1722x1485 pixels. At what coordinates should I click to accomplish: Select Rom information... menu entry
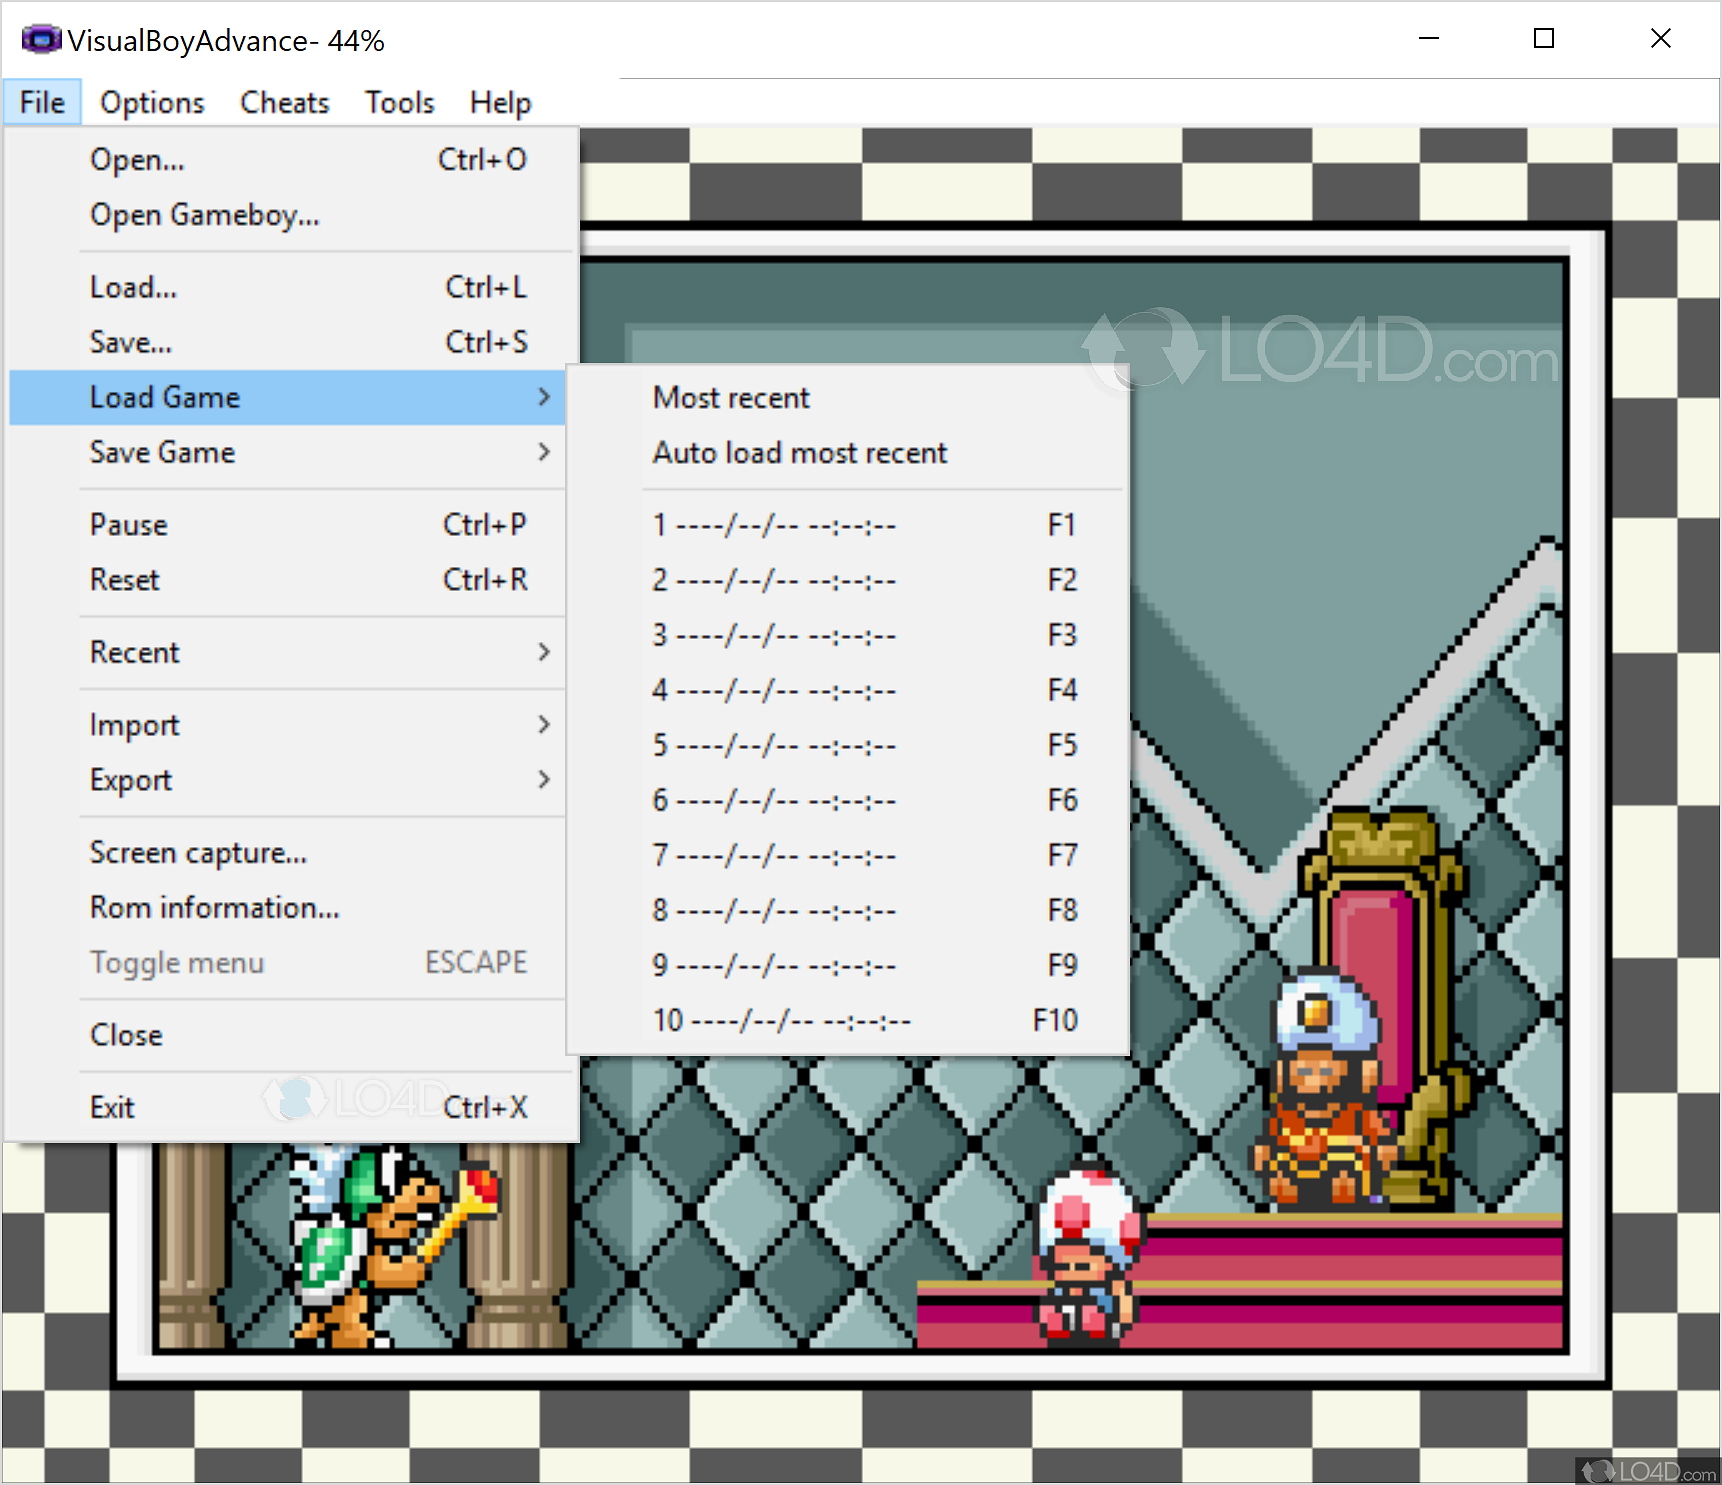coord(215,908)
